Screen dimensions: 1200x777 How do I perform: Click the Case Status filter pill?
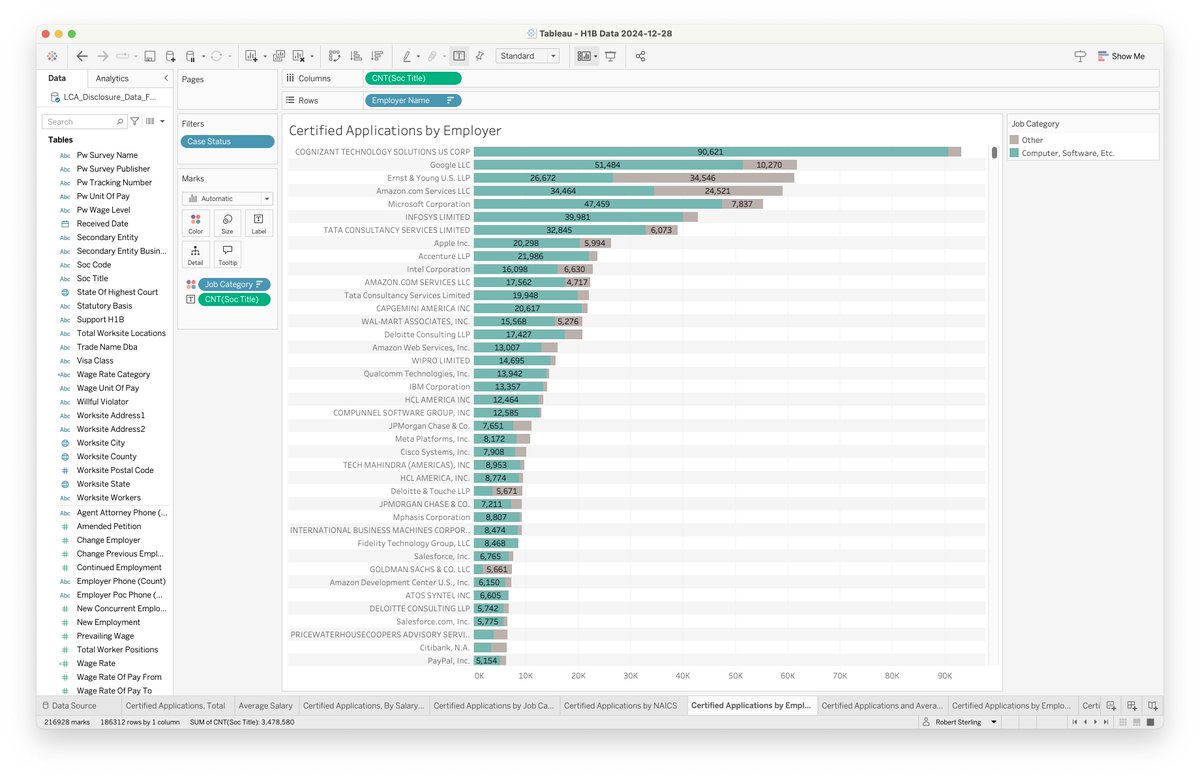tap(227, 142)
